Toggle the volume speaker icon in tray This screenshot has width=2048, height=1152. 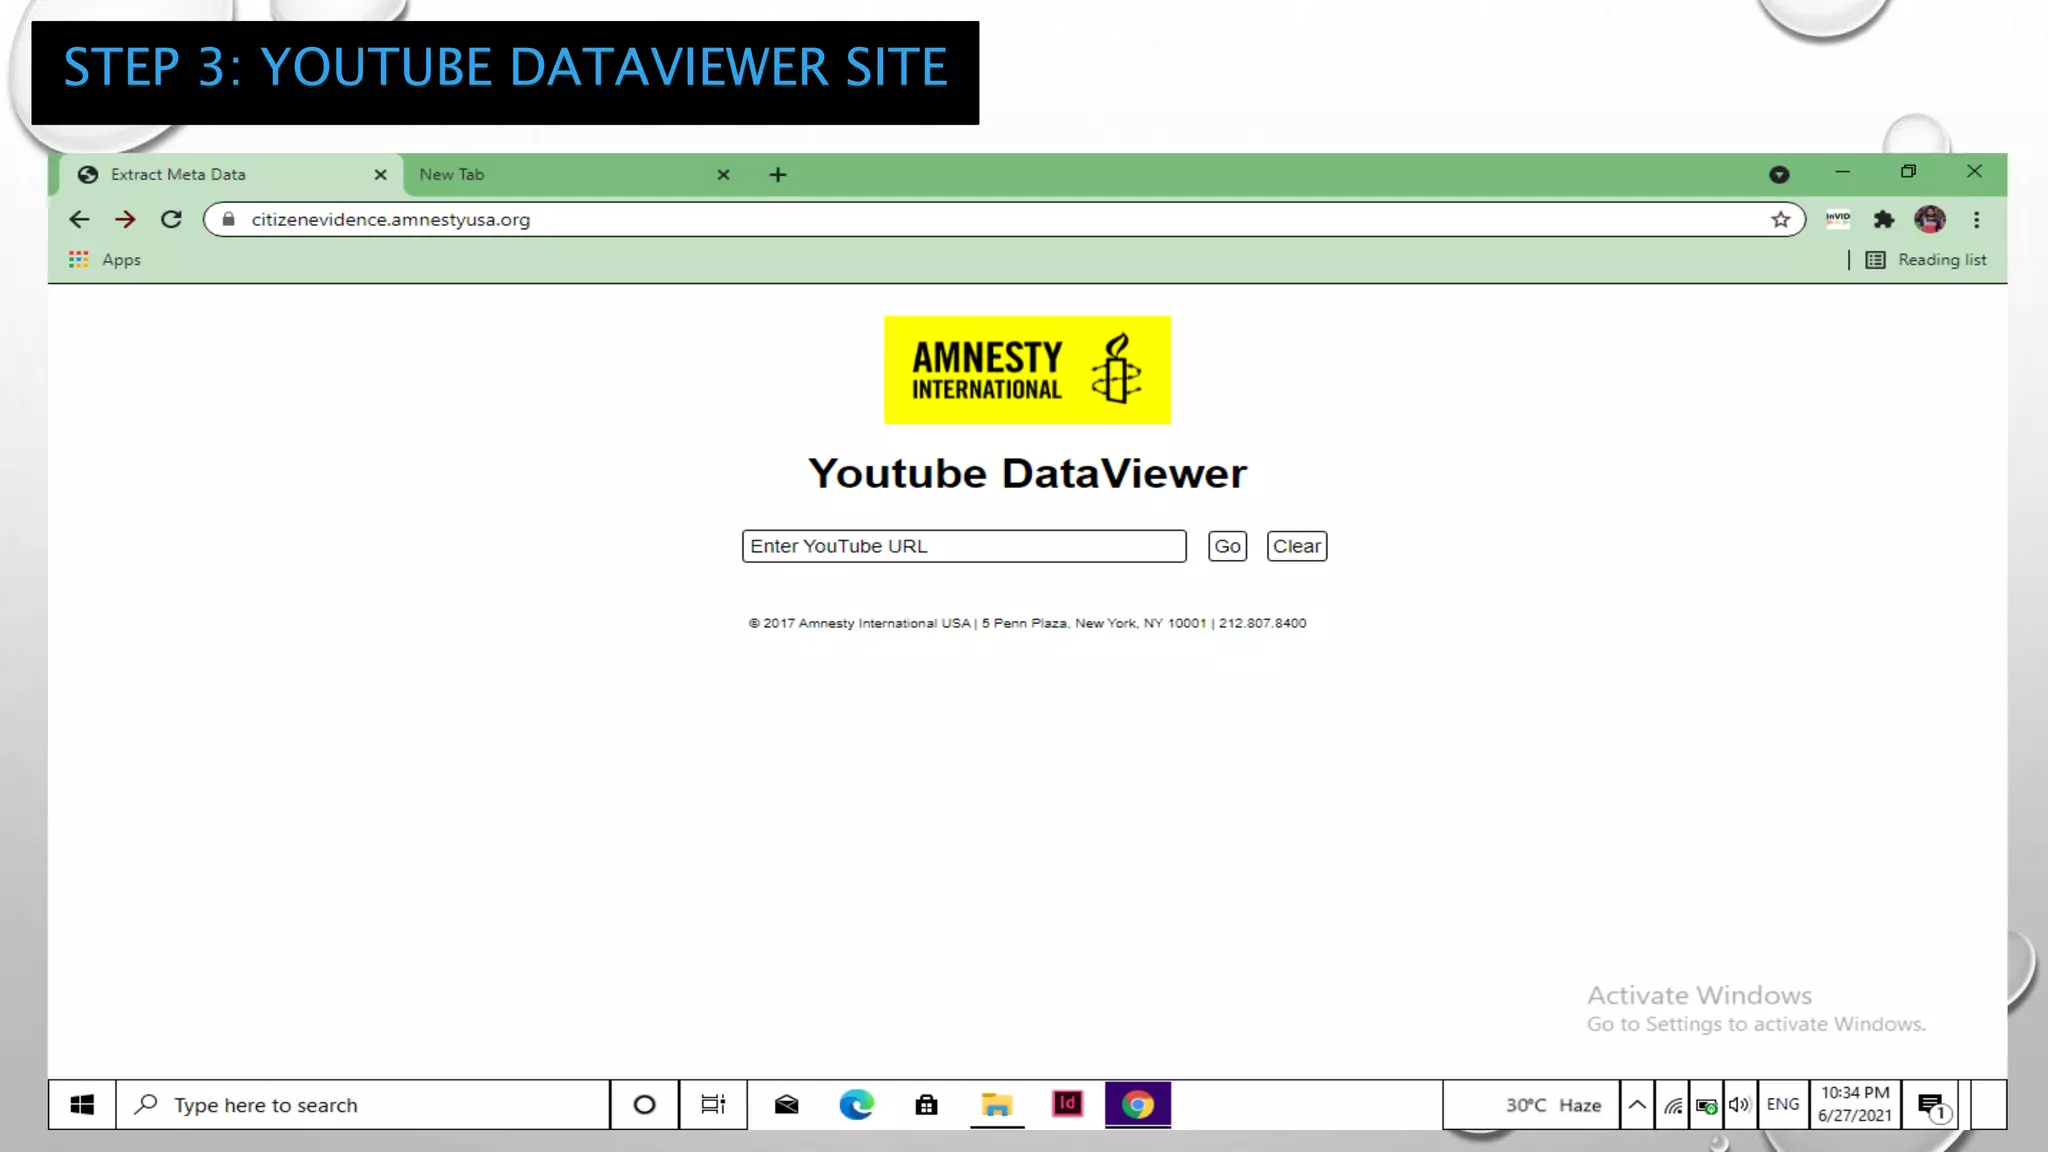(x=1739, y=1105)
